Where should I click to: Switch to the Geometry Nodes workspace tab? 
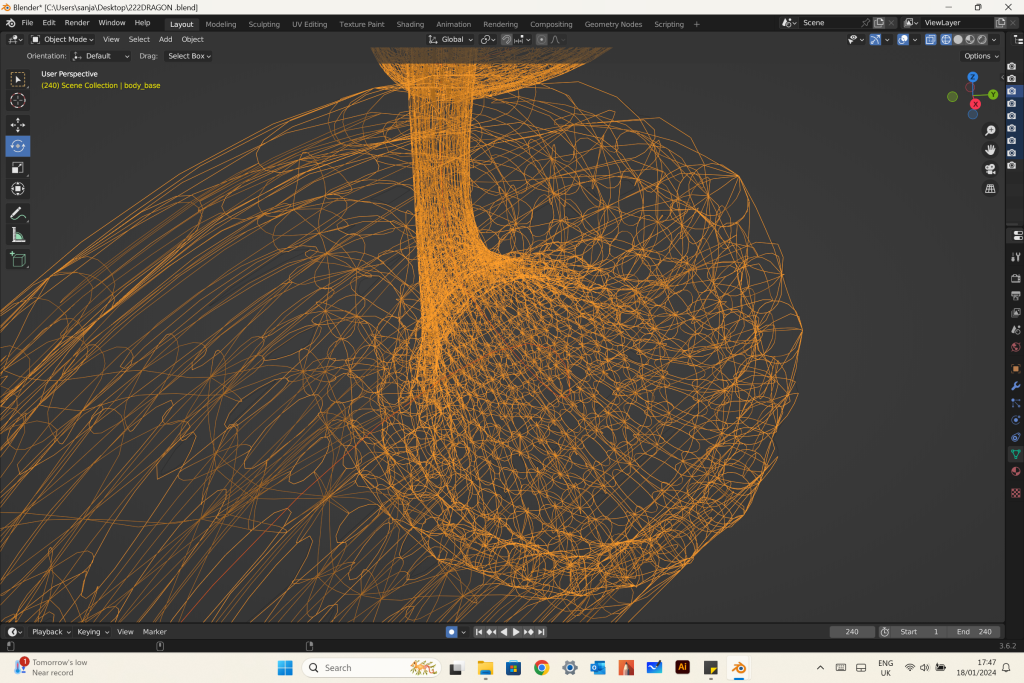click(613, 24)
